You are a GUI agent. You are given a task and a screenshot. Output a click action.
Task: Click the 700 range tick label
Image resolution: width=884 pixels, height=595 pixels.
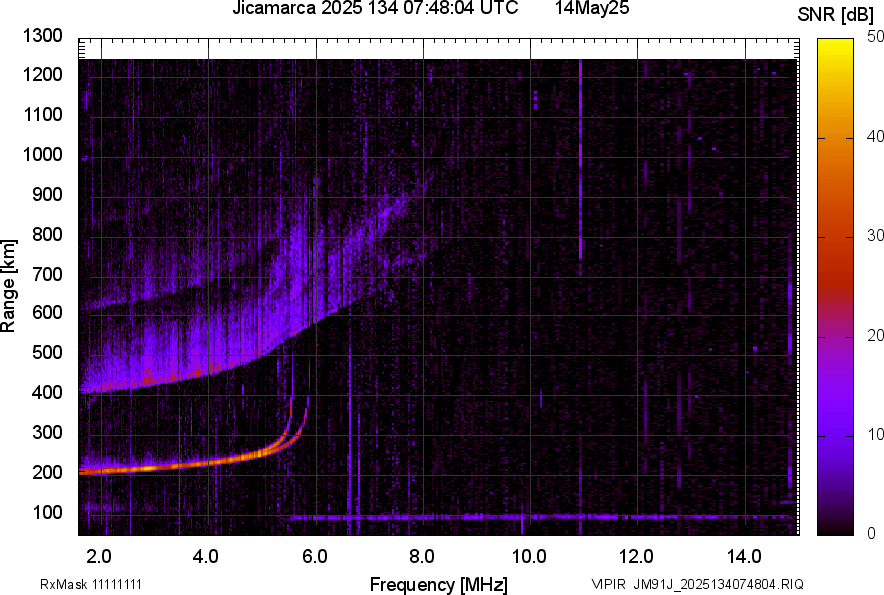(x=47, y=274)
